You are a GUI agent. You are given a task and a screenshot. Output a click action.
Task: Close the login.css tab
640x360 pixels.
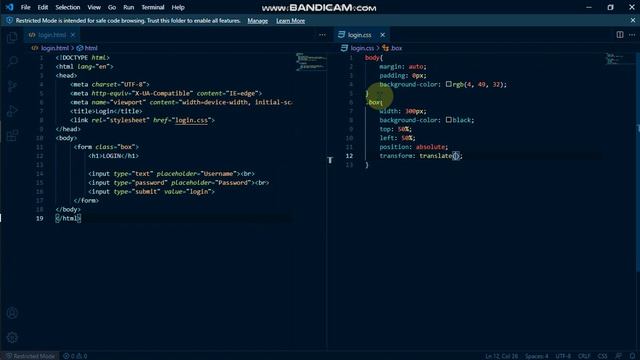point(382,35)
